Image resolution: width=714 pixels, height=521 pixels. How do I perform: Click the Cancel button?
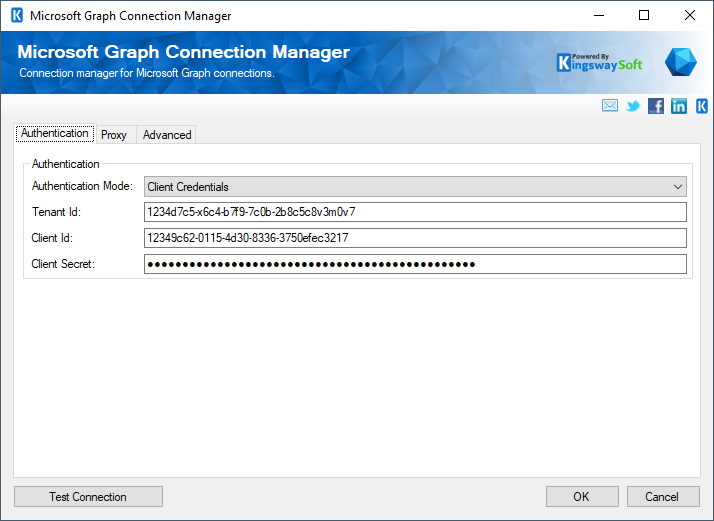pos(663,496)
